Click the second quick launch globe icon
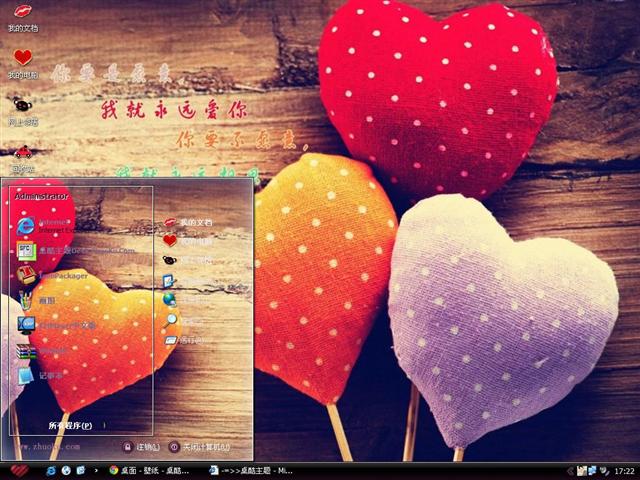 66,471
